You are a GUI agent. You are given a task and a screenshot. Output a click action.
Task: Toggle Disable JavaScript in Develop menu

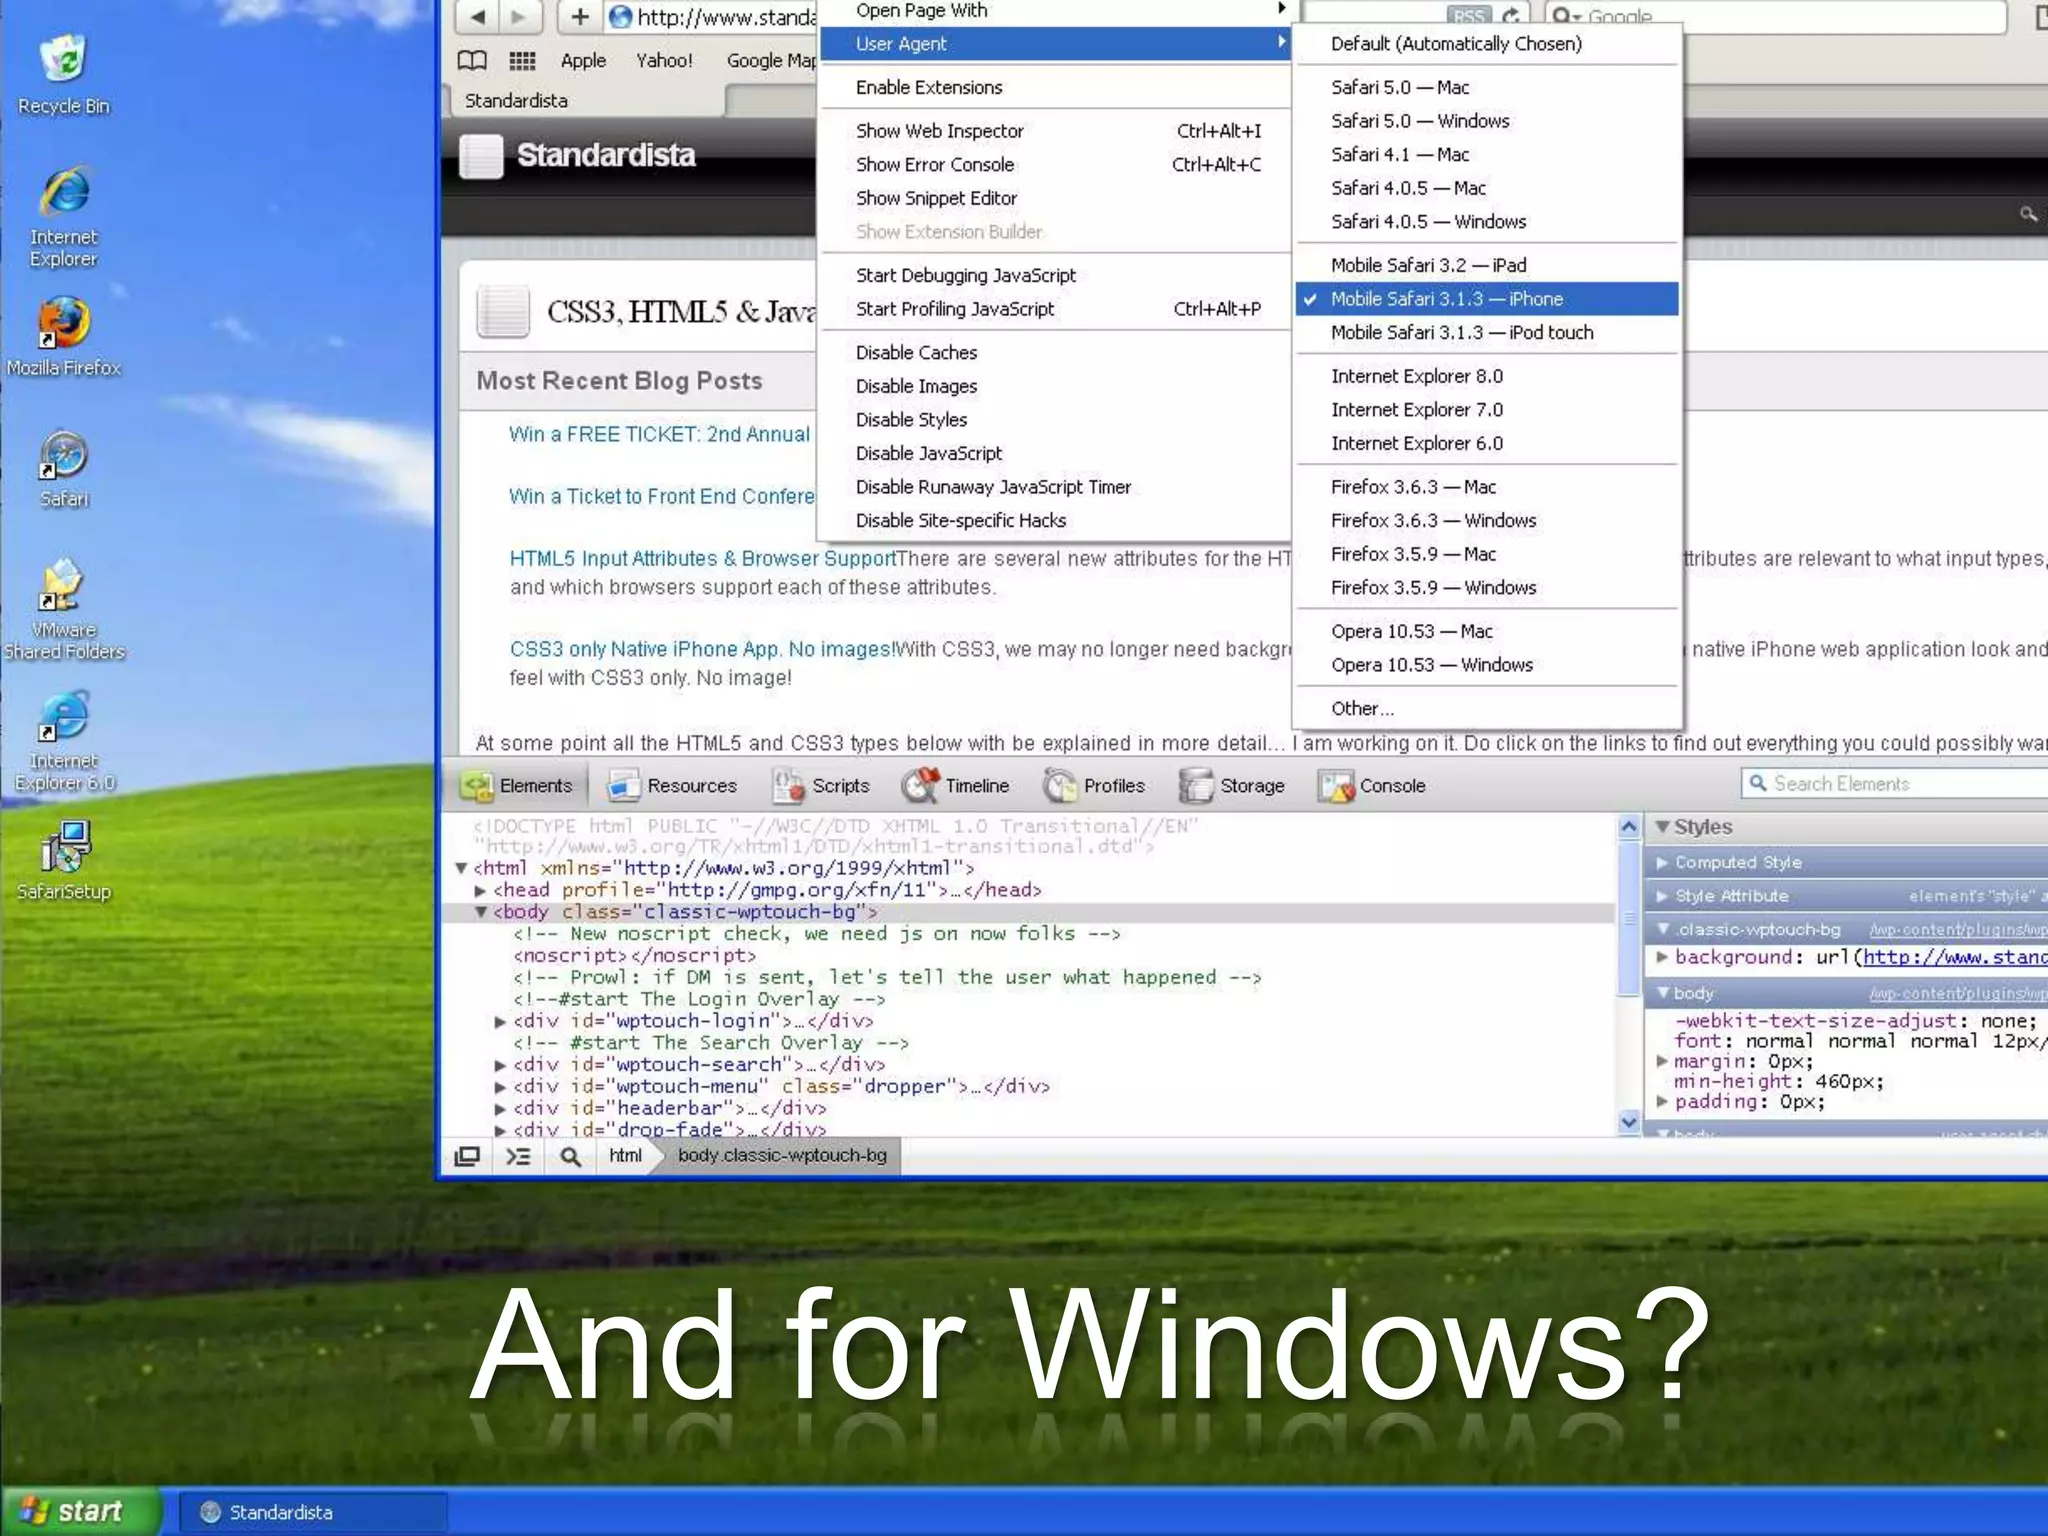(x=1055, y=454)
